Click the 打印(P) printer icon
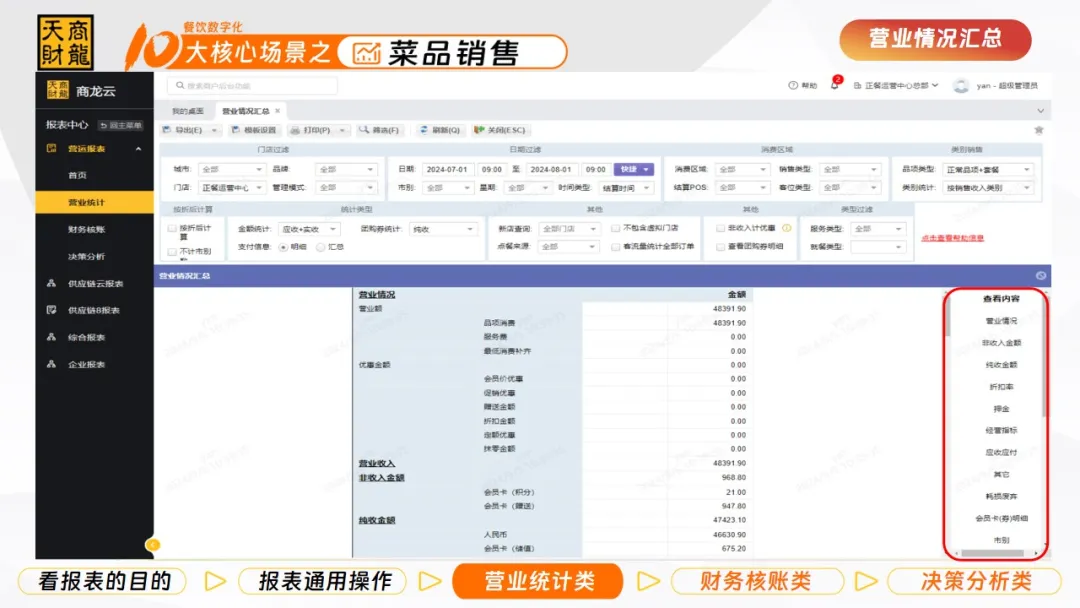Image resolution: width=1080 pixels, height=608 pixels. pyautogui.click(x=295, y=129)
